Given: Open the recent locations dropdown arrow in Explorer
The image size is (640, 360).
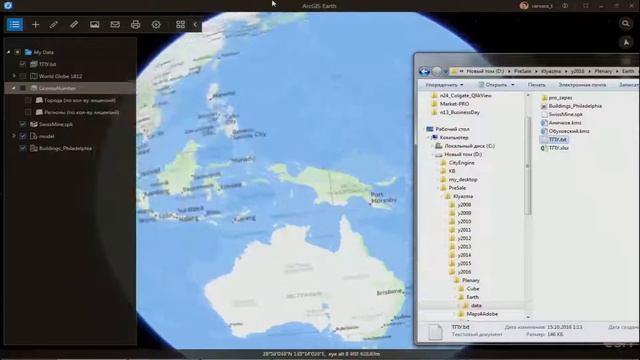Looking at the screenshot, I should point(445,72).
